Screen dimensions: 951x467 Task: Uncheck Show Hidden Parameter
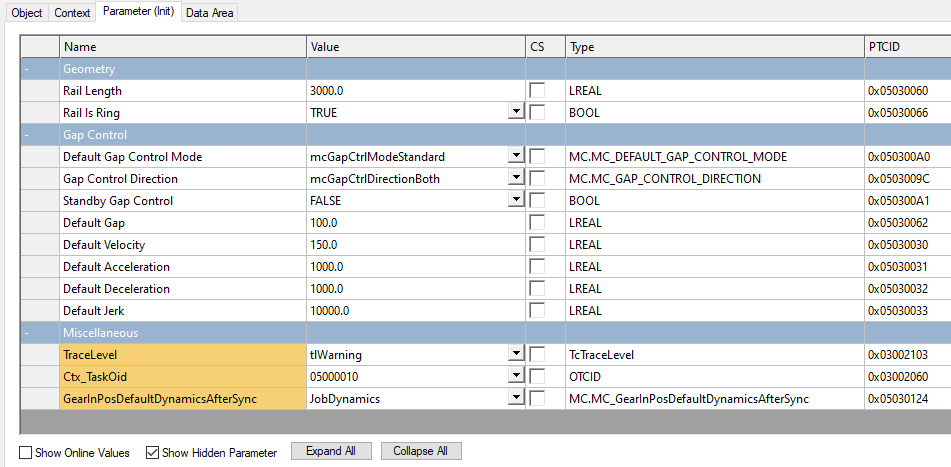click(153, 452)
